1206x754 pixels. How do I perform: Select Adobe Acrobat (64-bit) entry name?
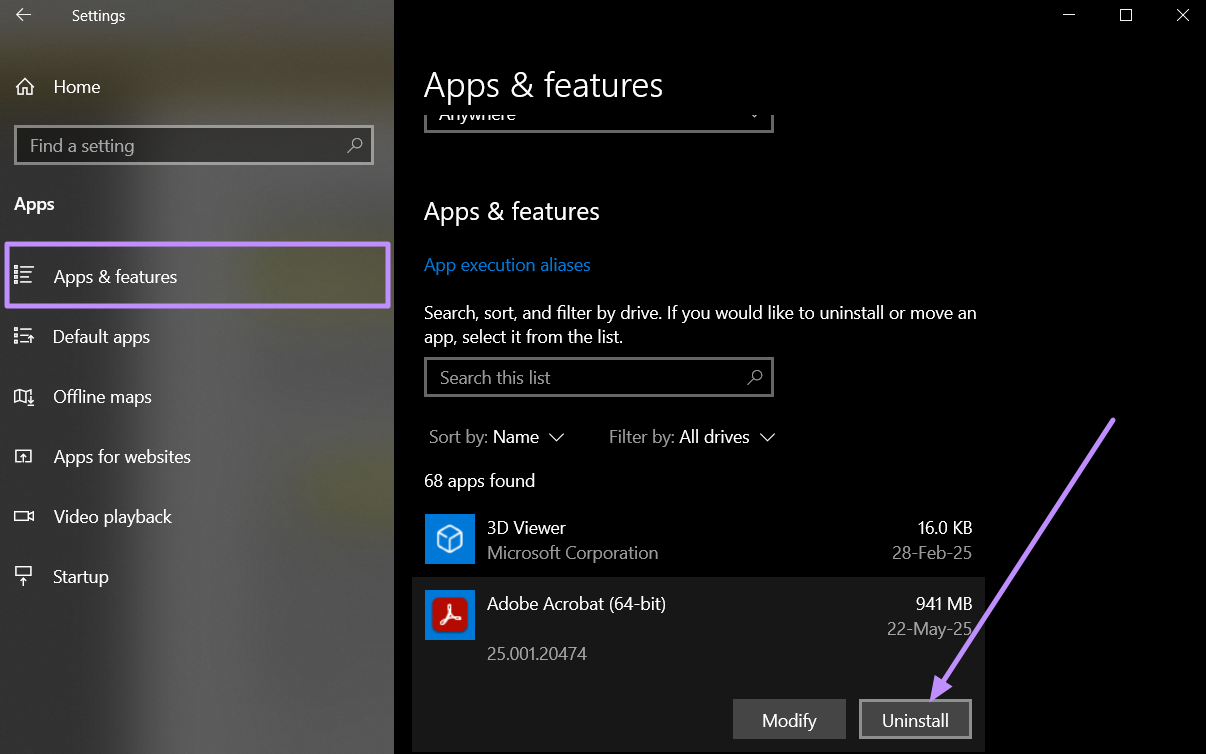[x=576, y=604]
